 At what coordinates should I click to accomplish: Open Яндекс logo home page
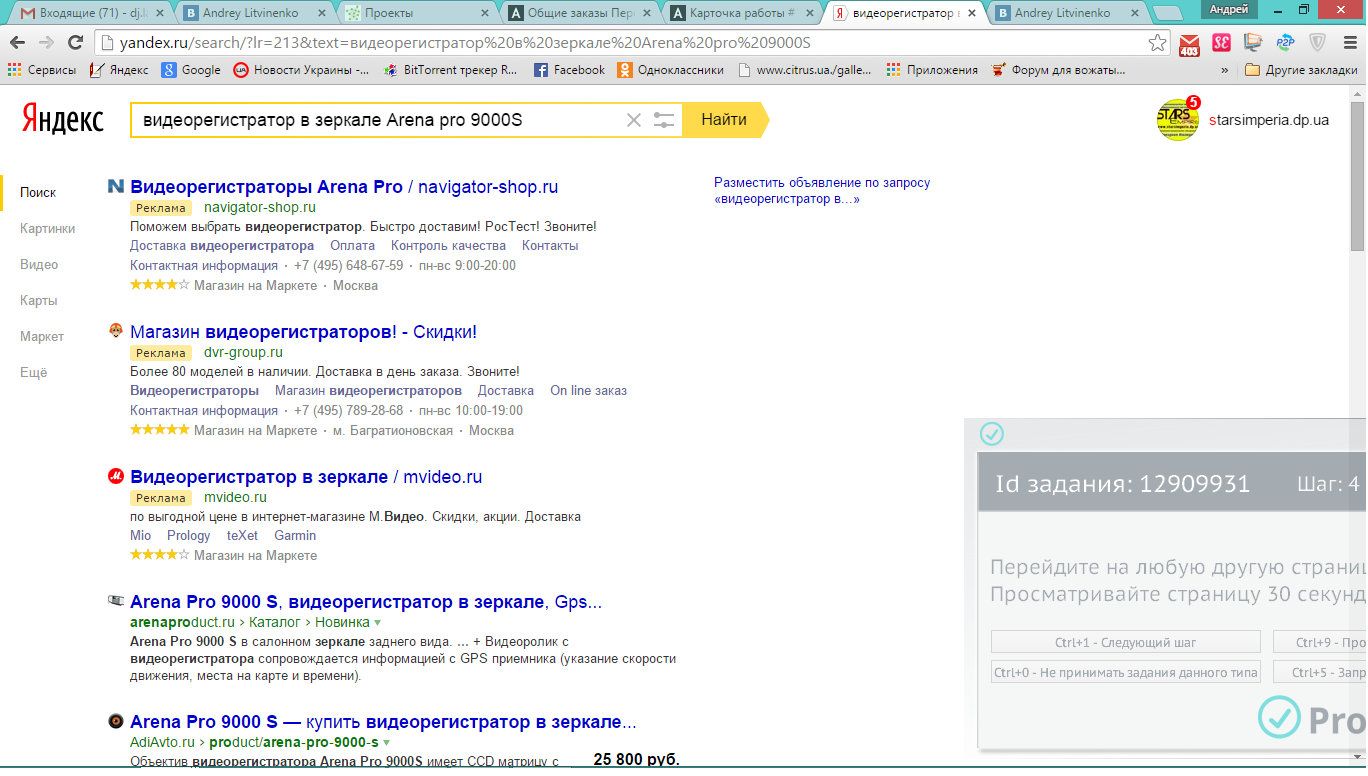(x=63, y=120)
